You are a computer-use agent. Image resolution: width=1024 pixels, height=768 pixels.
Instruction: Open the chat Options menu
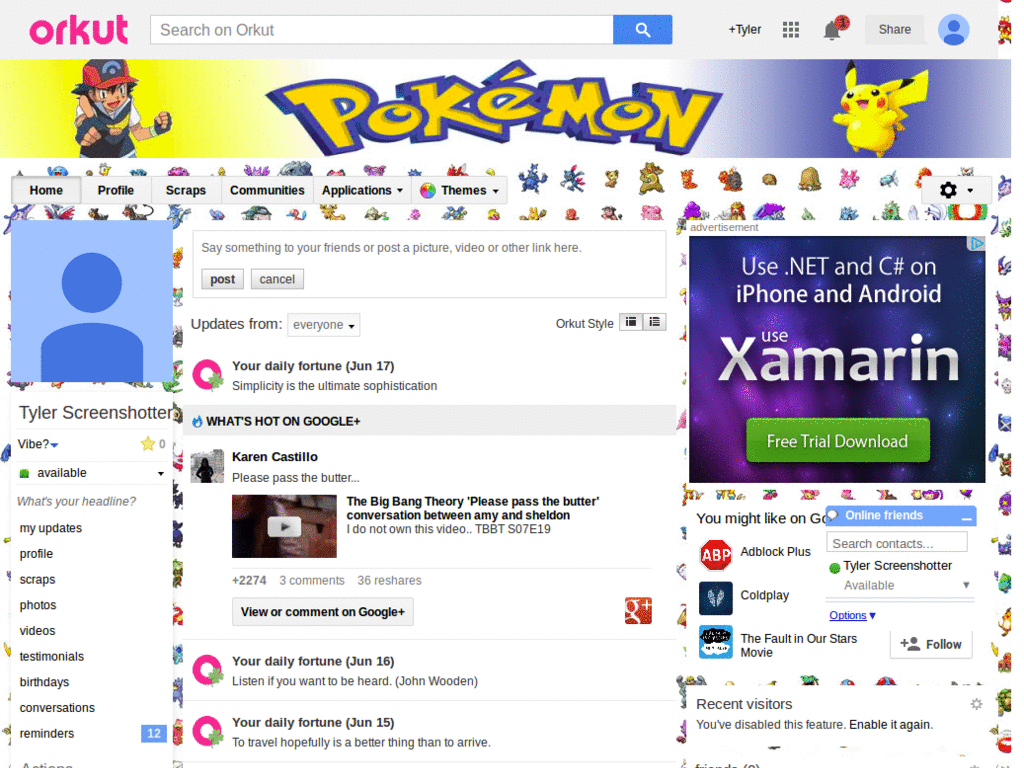pos(852,615)
